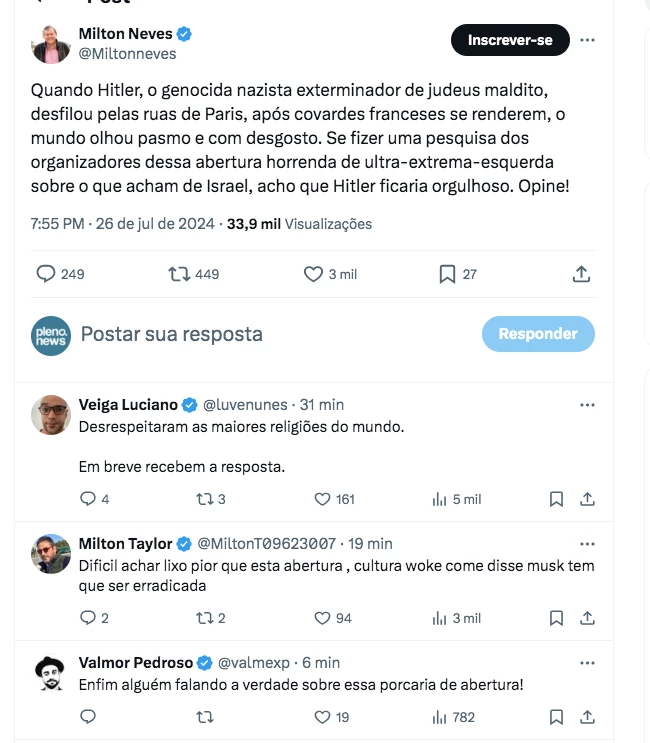Share Valmor Pedroso's reply

point(588,716)
